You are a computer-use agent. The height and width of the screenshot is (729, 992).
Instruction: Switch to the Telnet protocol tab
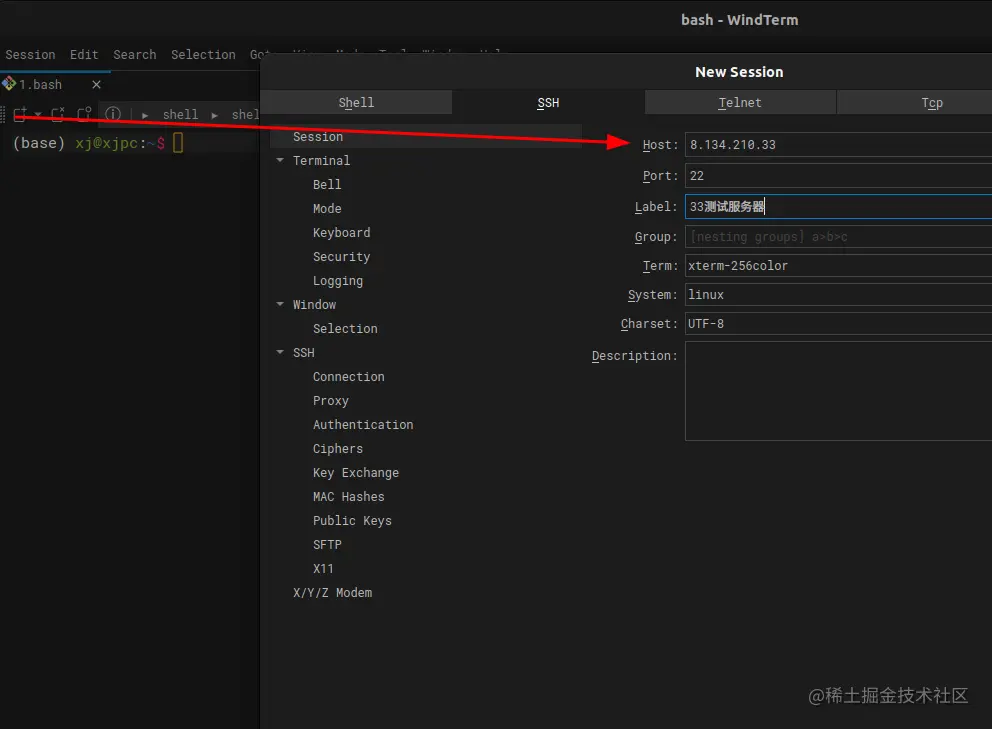pyautogui.click(x=740, y=103)
